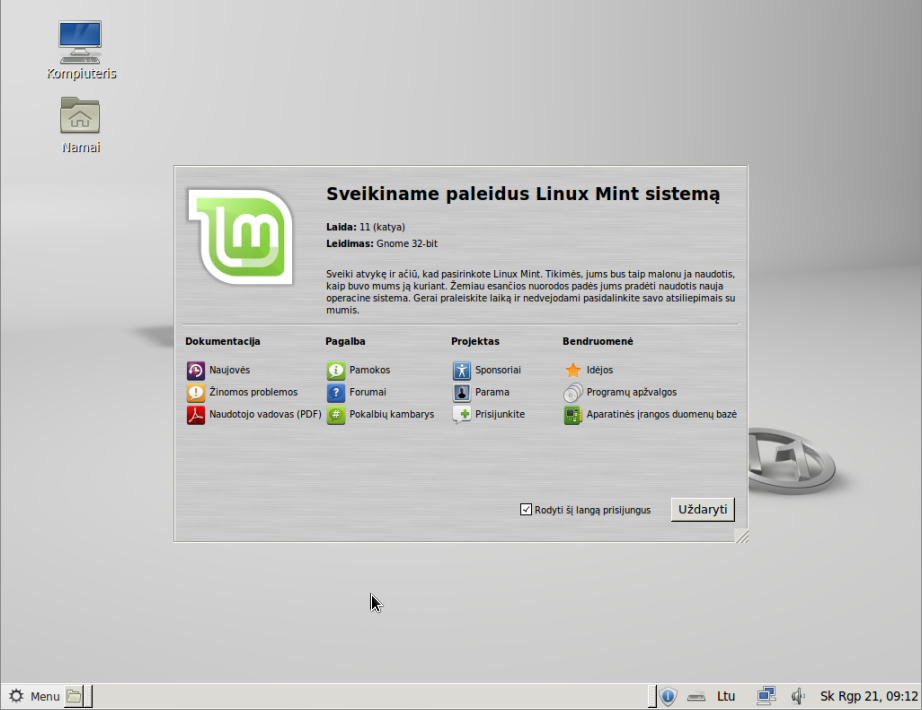Open Naujovės release notes

(x=218, y=370)
